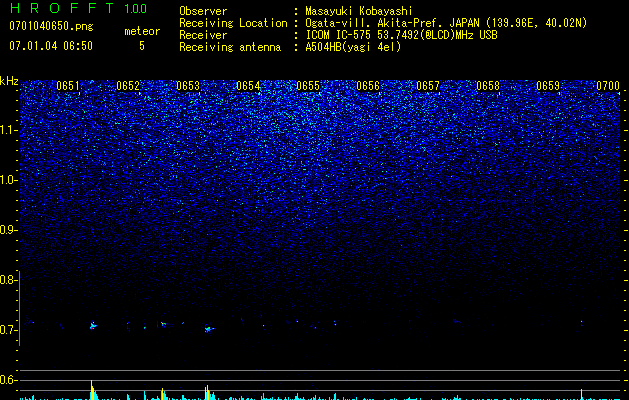This screenshot has height=400, width=629.
Task: Click the 0657 time marker
Action: (428, 86)
